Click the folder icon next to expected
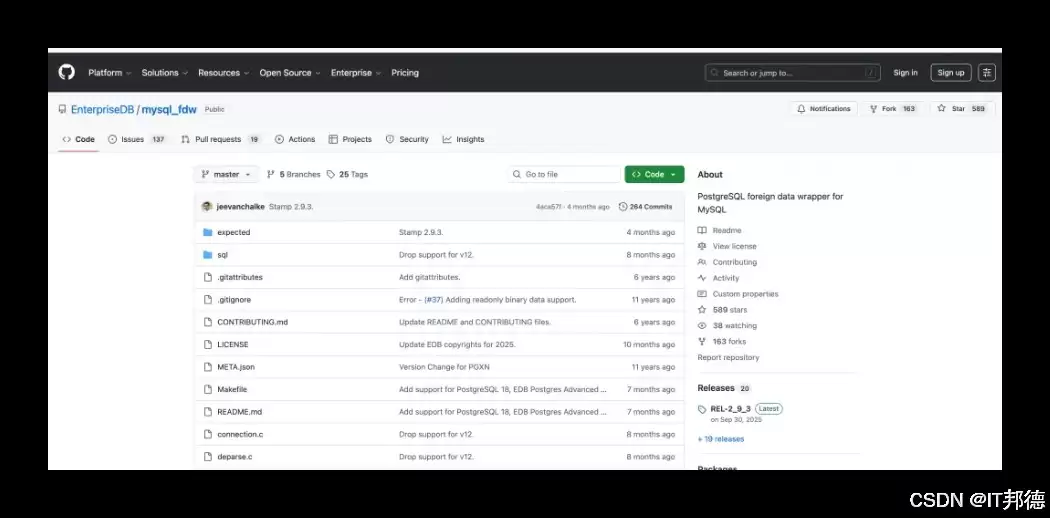This screenshot has height=518, width=1050. (x=208, y=232)
